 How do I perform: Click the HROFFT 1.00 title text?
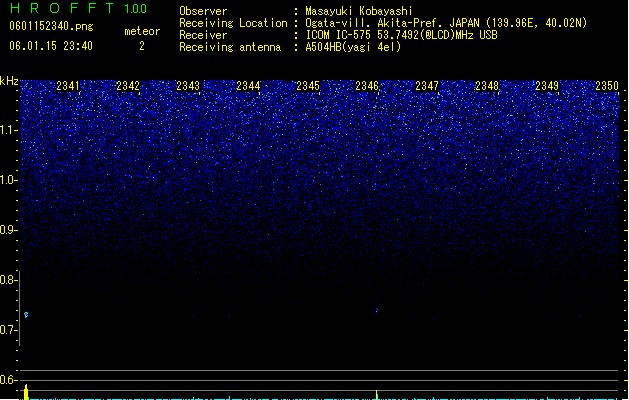[79, 8]
